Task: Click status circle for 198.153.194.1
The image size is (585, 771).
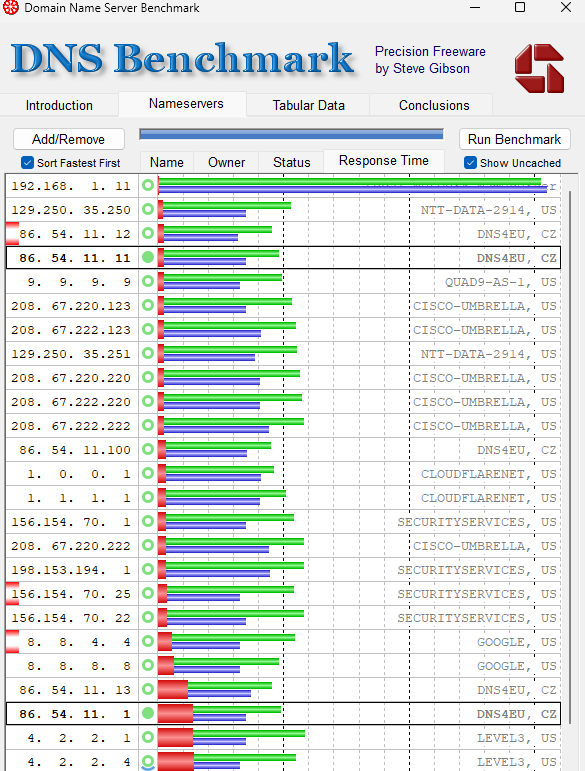Action: [148, 569]
